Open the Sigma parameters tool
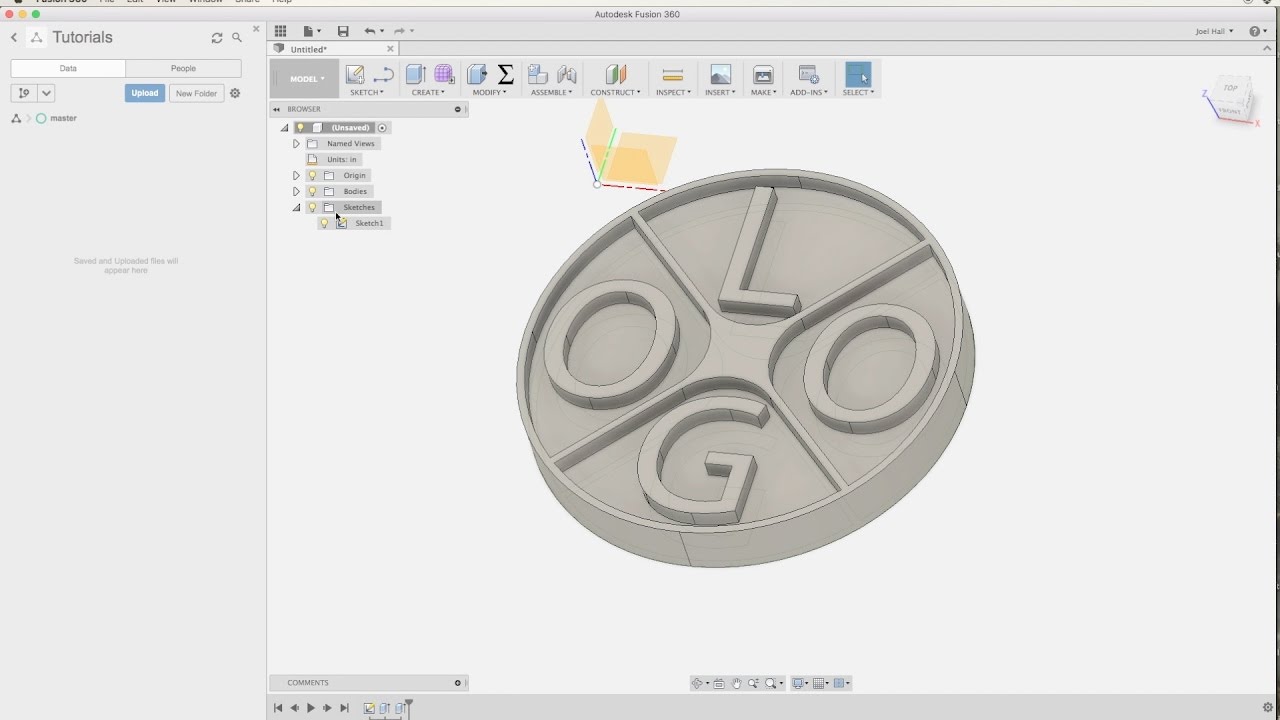Screen dimensions: 1280x720 pyautogui.click(x=505, y=75)
